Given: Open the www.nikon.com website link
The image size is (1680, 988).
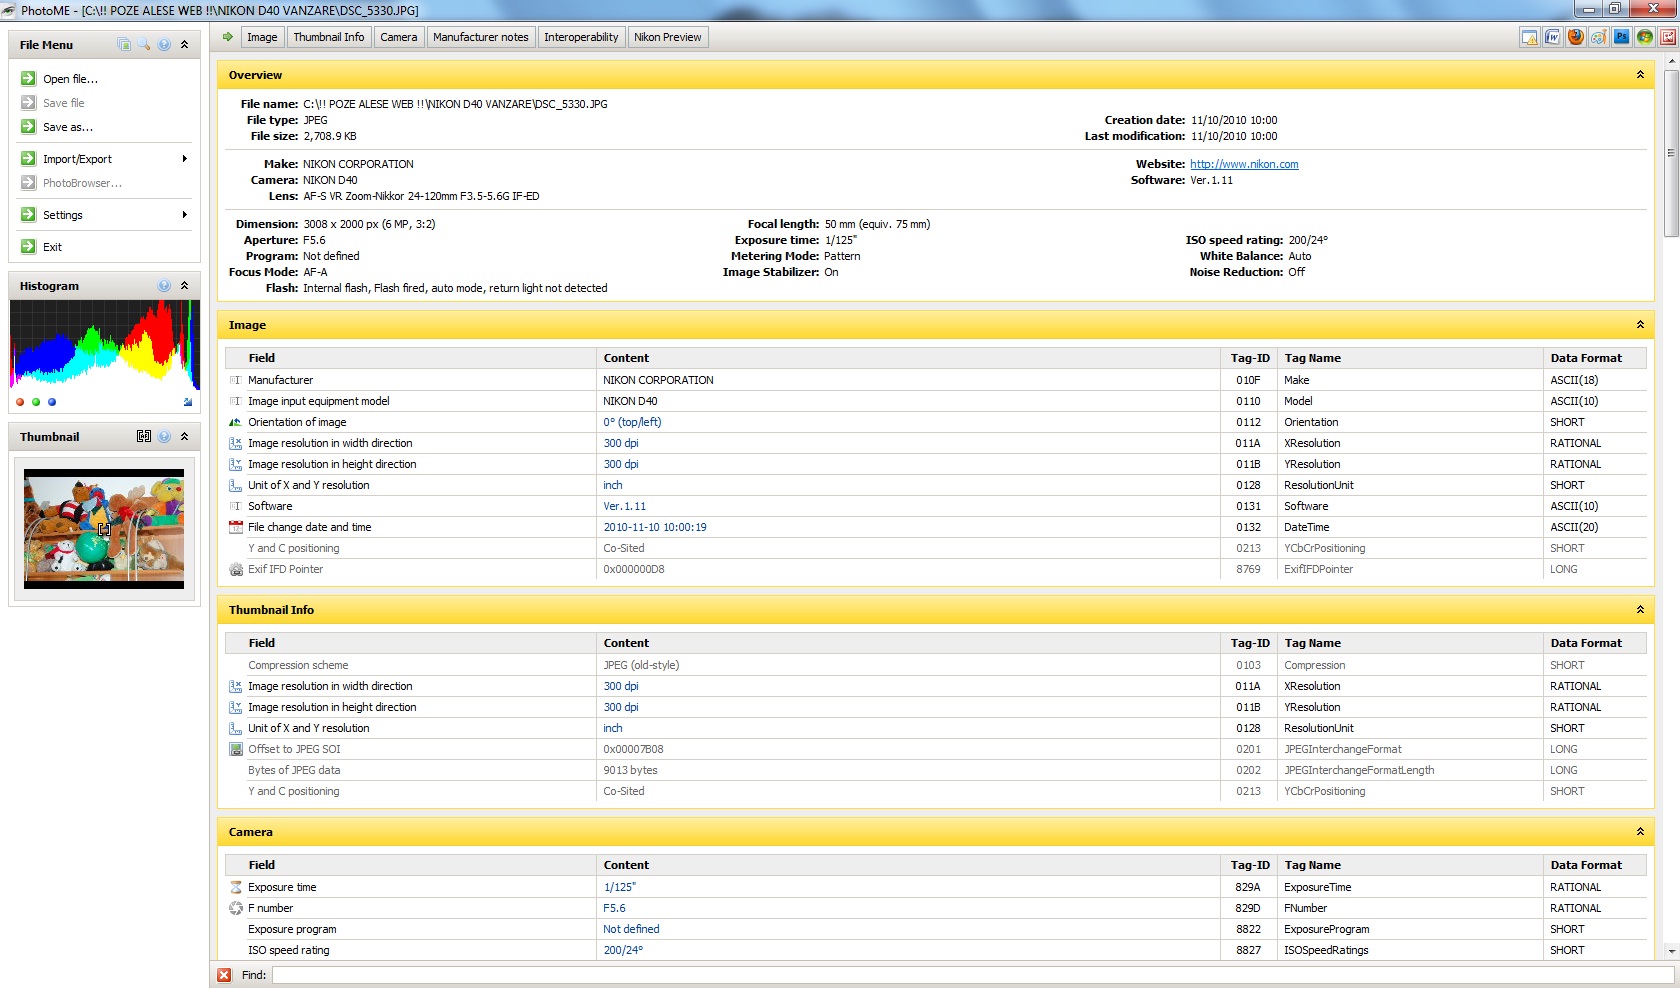Looking at the screenshot, I should (x=1244, y=165).
